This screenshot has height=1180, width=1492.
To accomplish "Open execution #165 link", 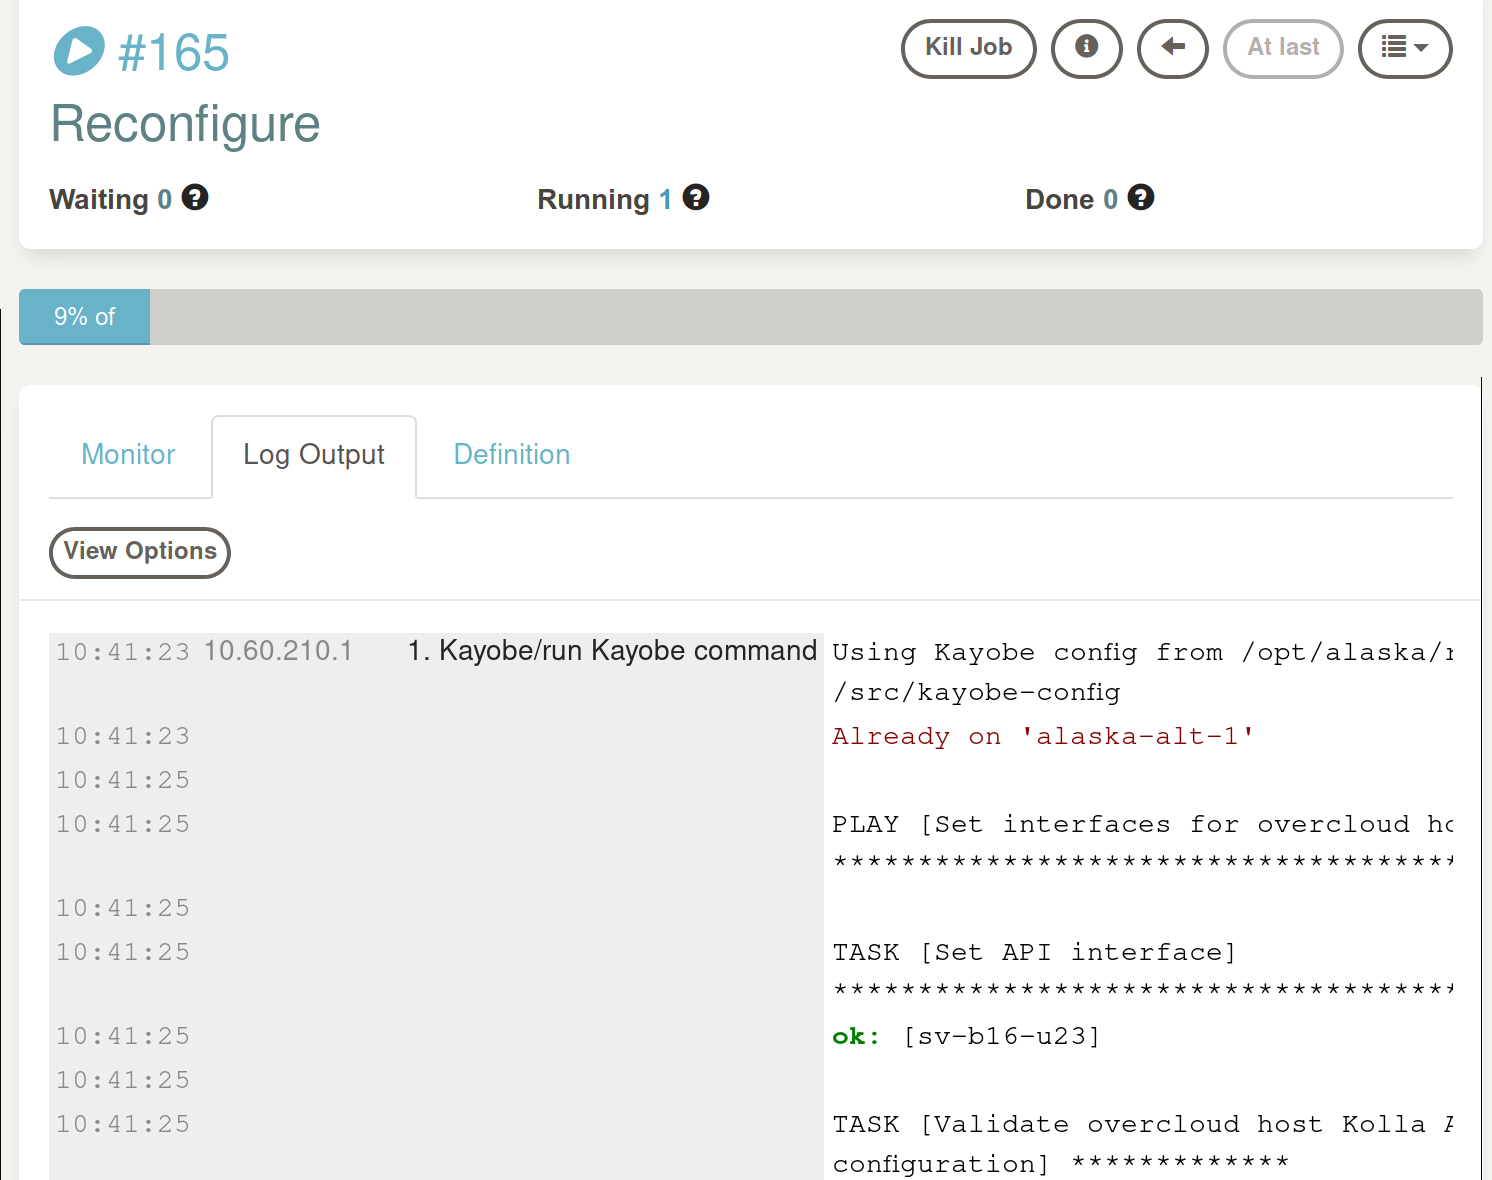I will [x=174, y=53].
